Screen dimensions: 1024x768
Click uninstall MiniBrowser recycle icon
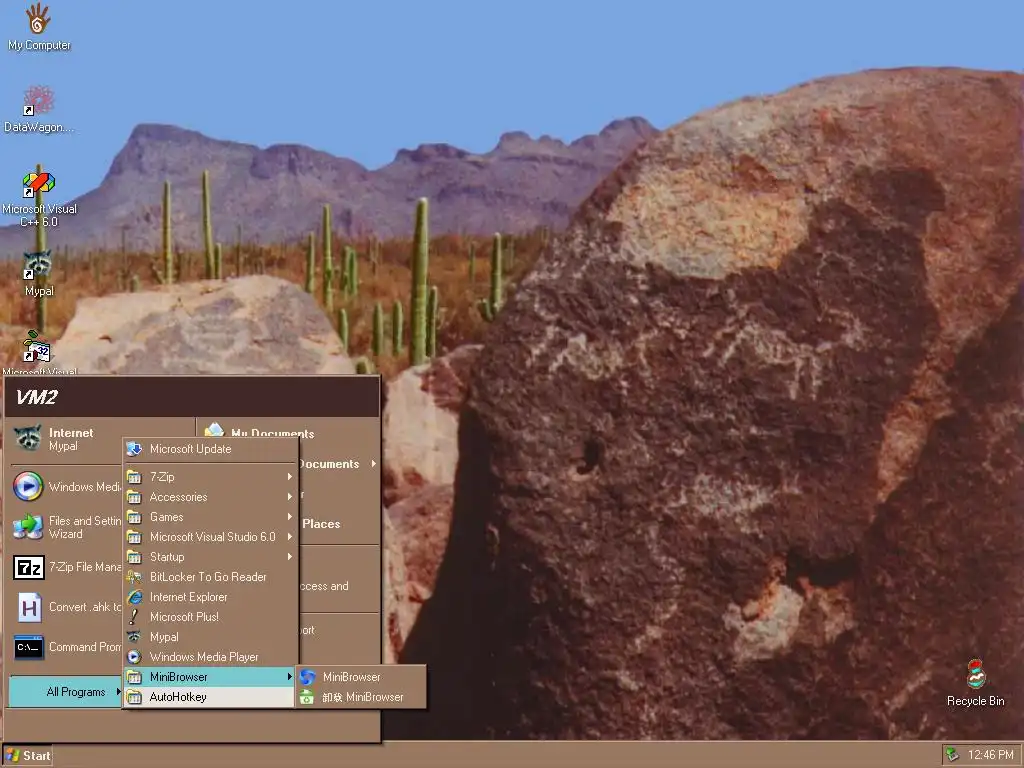[307, 697]
